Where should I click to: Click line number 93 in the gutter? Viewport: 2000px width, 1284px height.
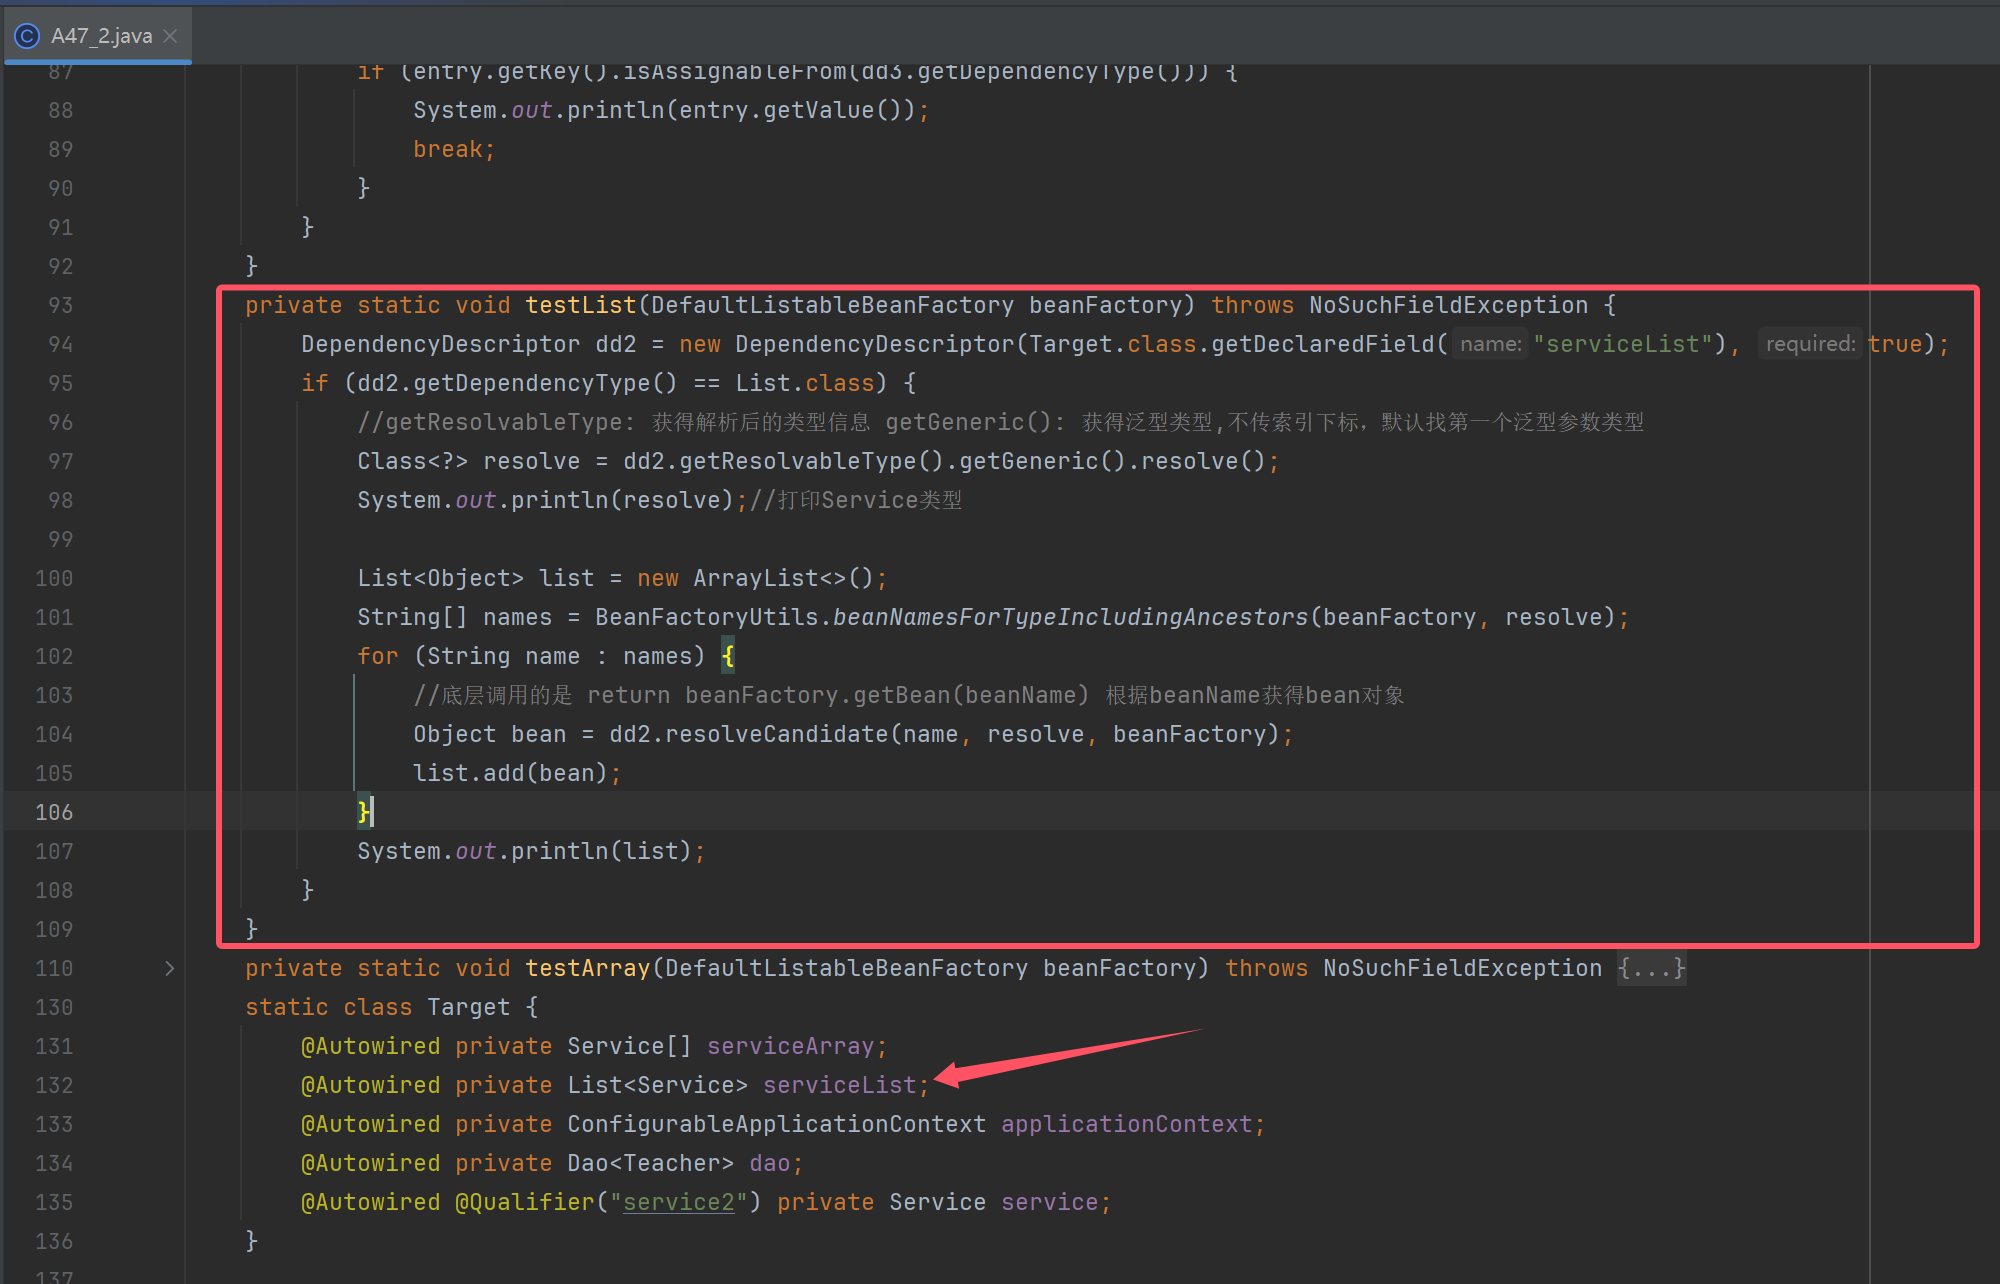(x=60, y=305)
